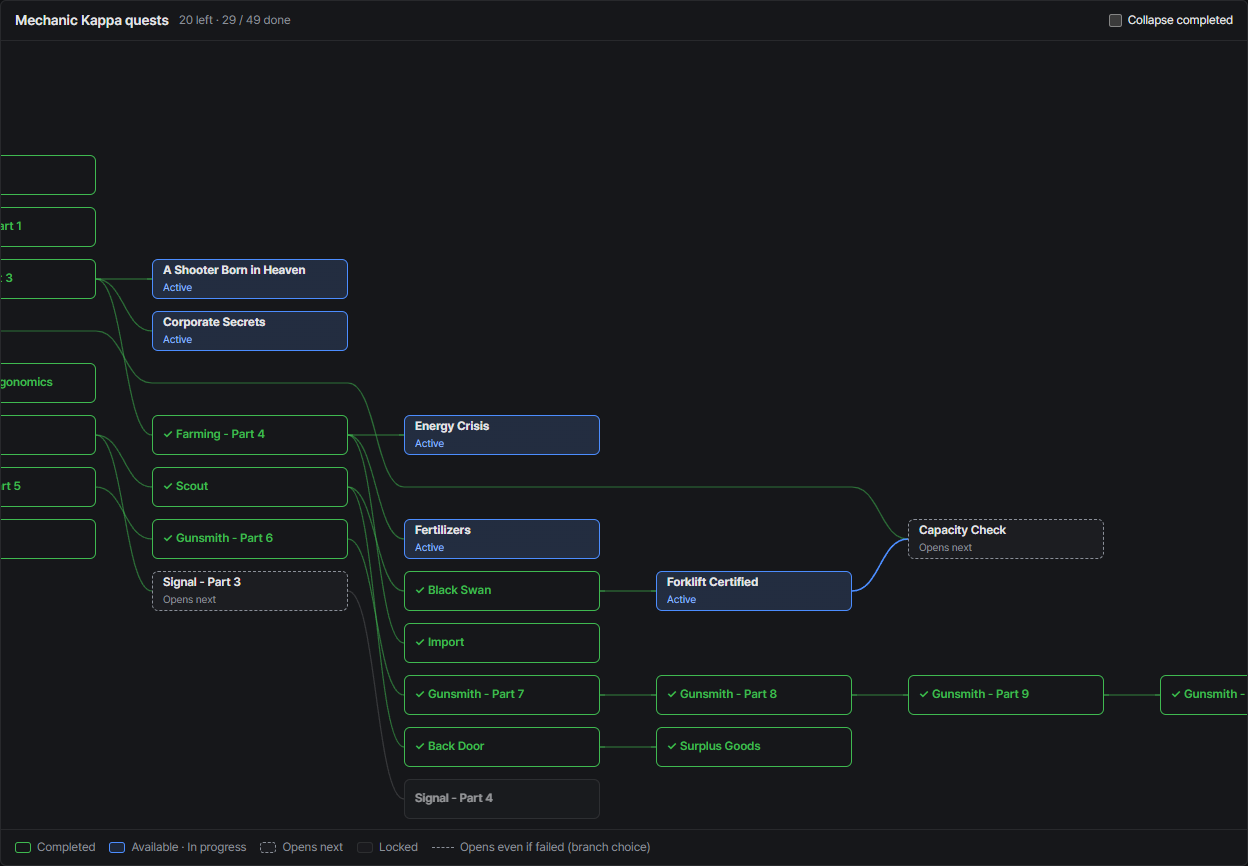The image size is (1248, 866).
Task: Click the Surplus Goods quest node
Action: point(754,747)
